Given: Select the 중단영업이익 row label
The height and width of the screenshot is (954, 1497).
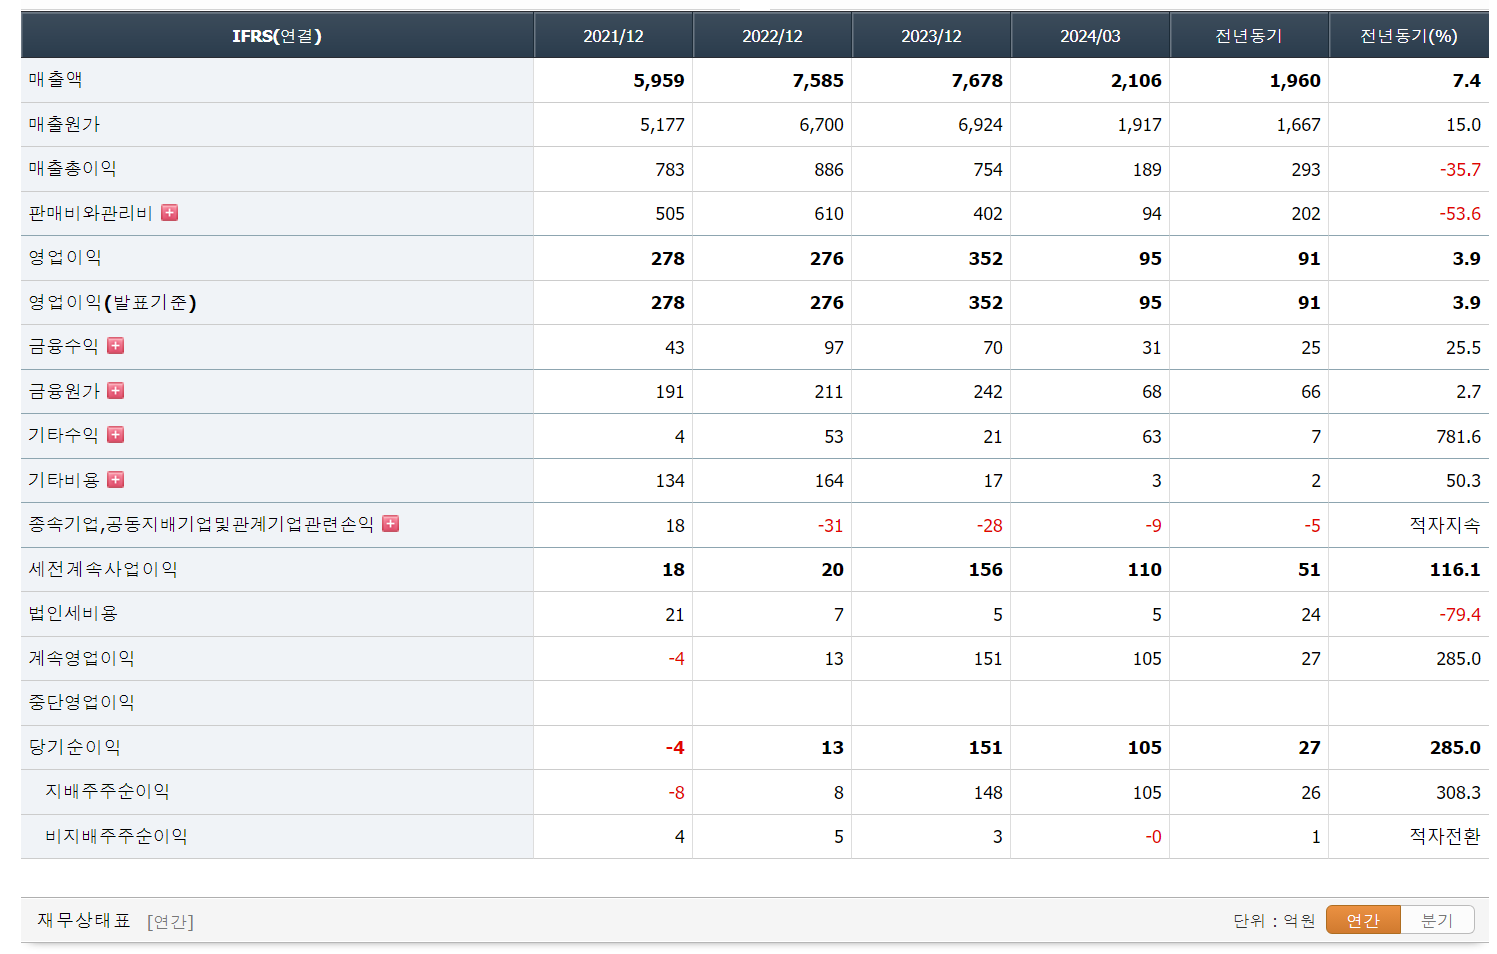Looking at the screenshot, I should [x=82, y=702].
